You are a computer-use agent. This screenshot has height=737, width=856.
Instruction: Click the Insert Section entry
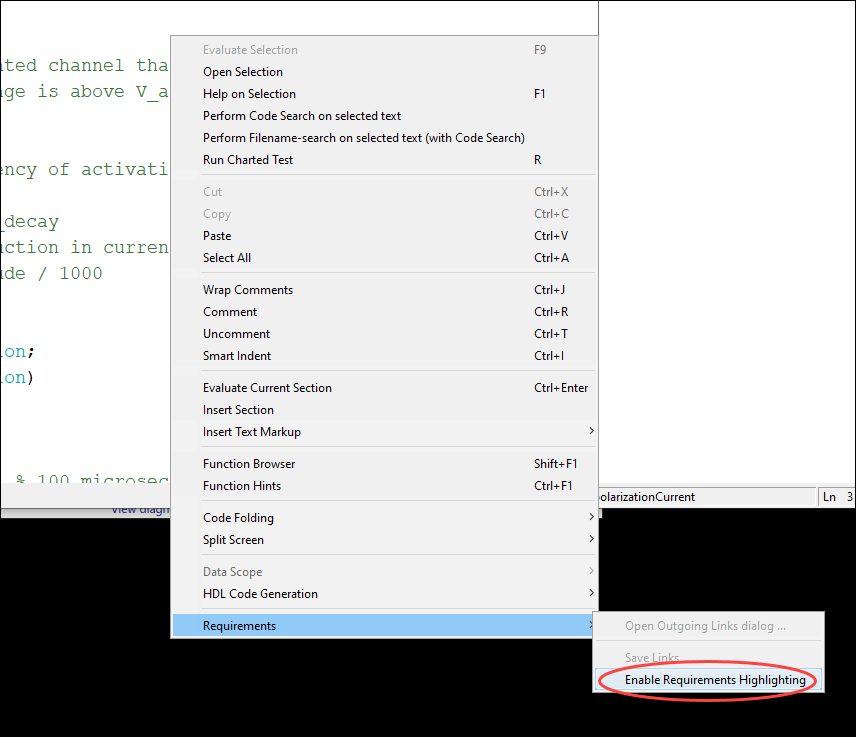click(x=238, y=410)
